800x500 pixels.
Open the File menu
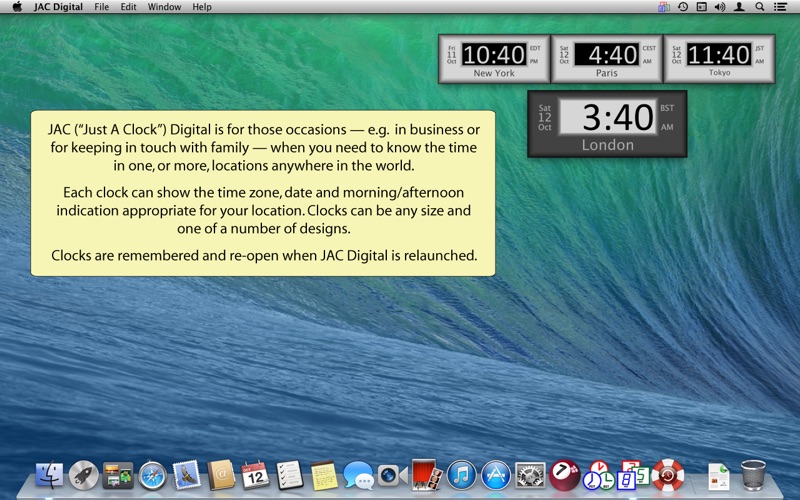pos(102,7)
